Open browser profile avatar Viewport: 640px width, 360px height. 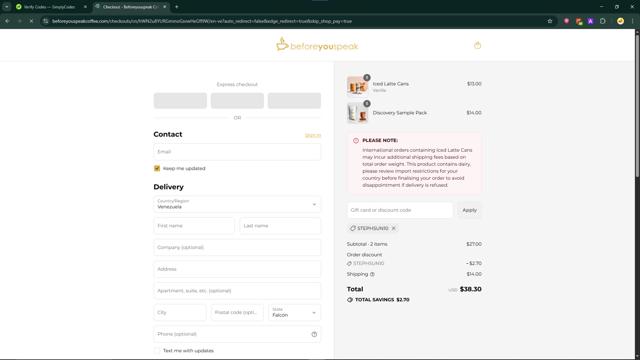(620, 21)
